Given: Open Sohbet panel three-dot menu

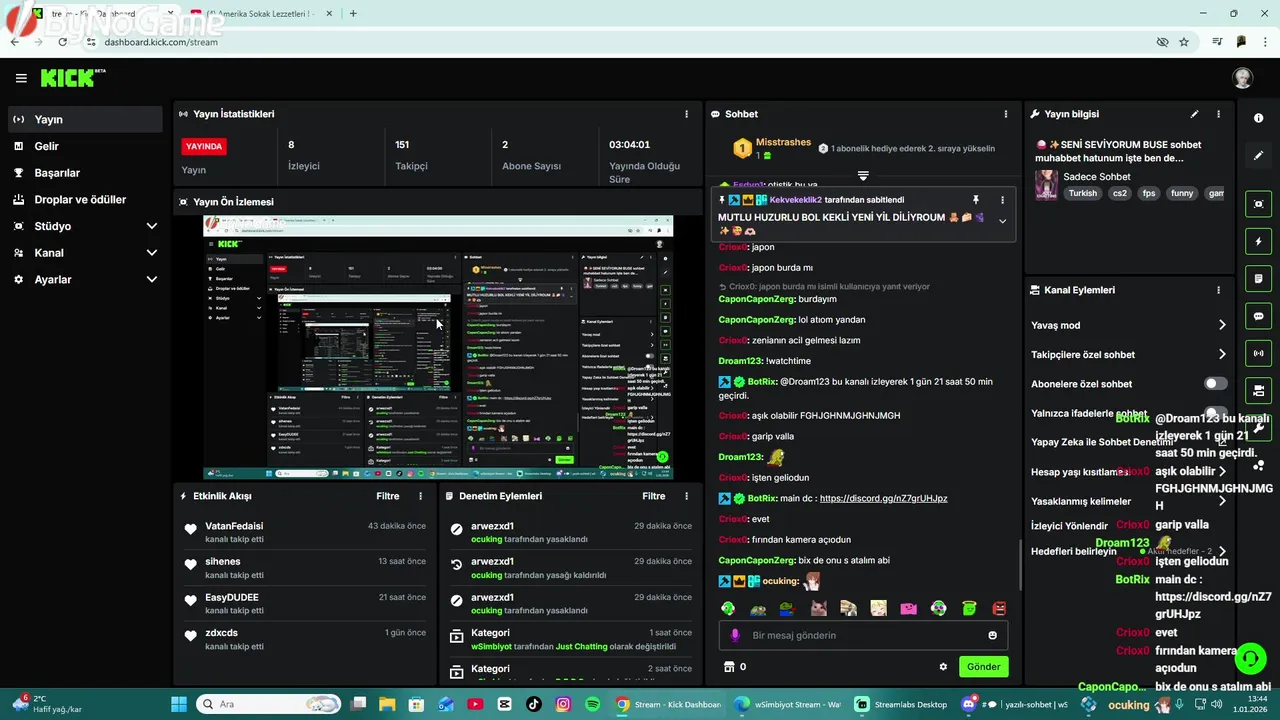Looking at the screenshot, I should tap(1006, 114).
